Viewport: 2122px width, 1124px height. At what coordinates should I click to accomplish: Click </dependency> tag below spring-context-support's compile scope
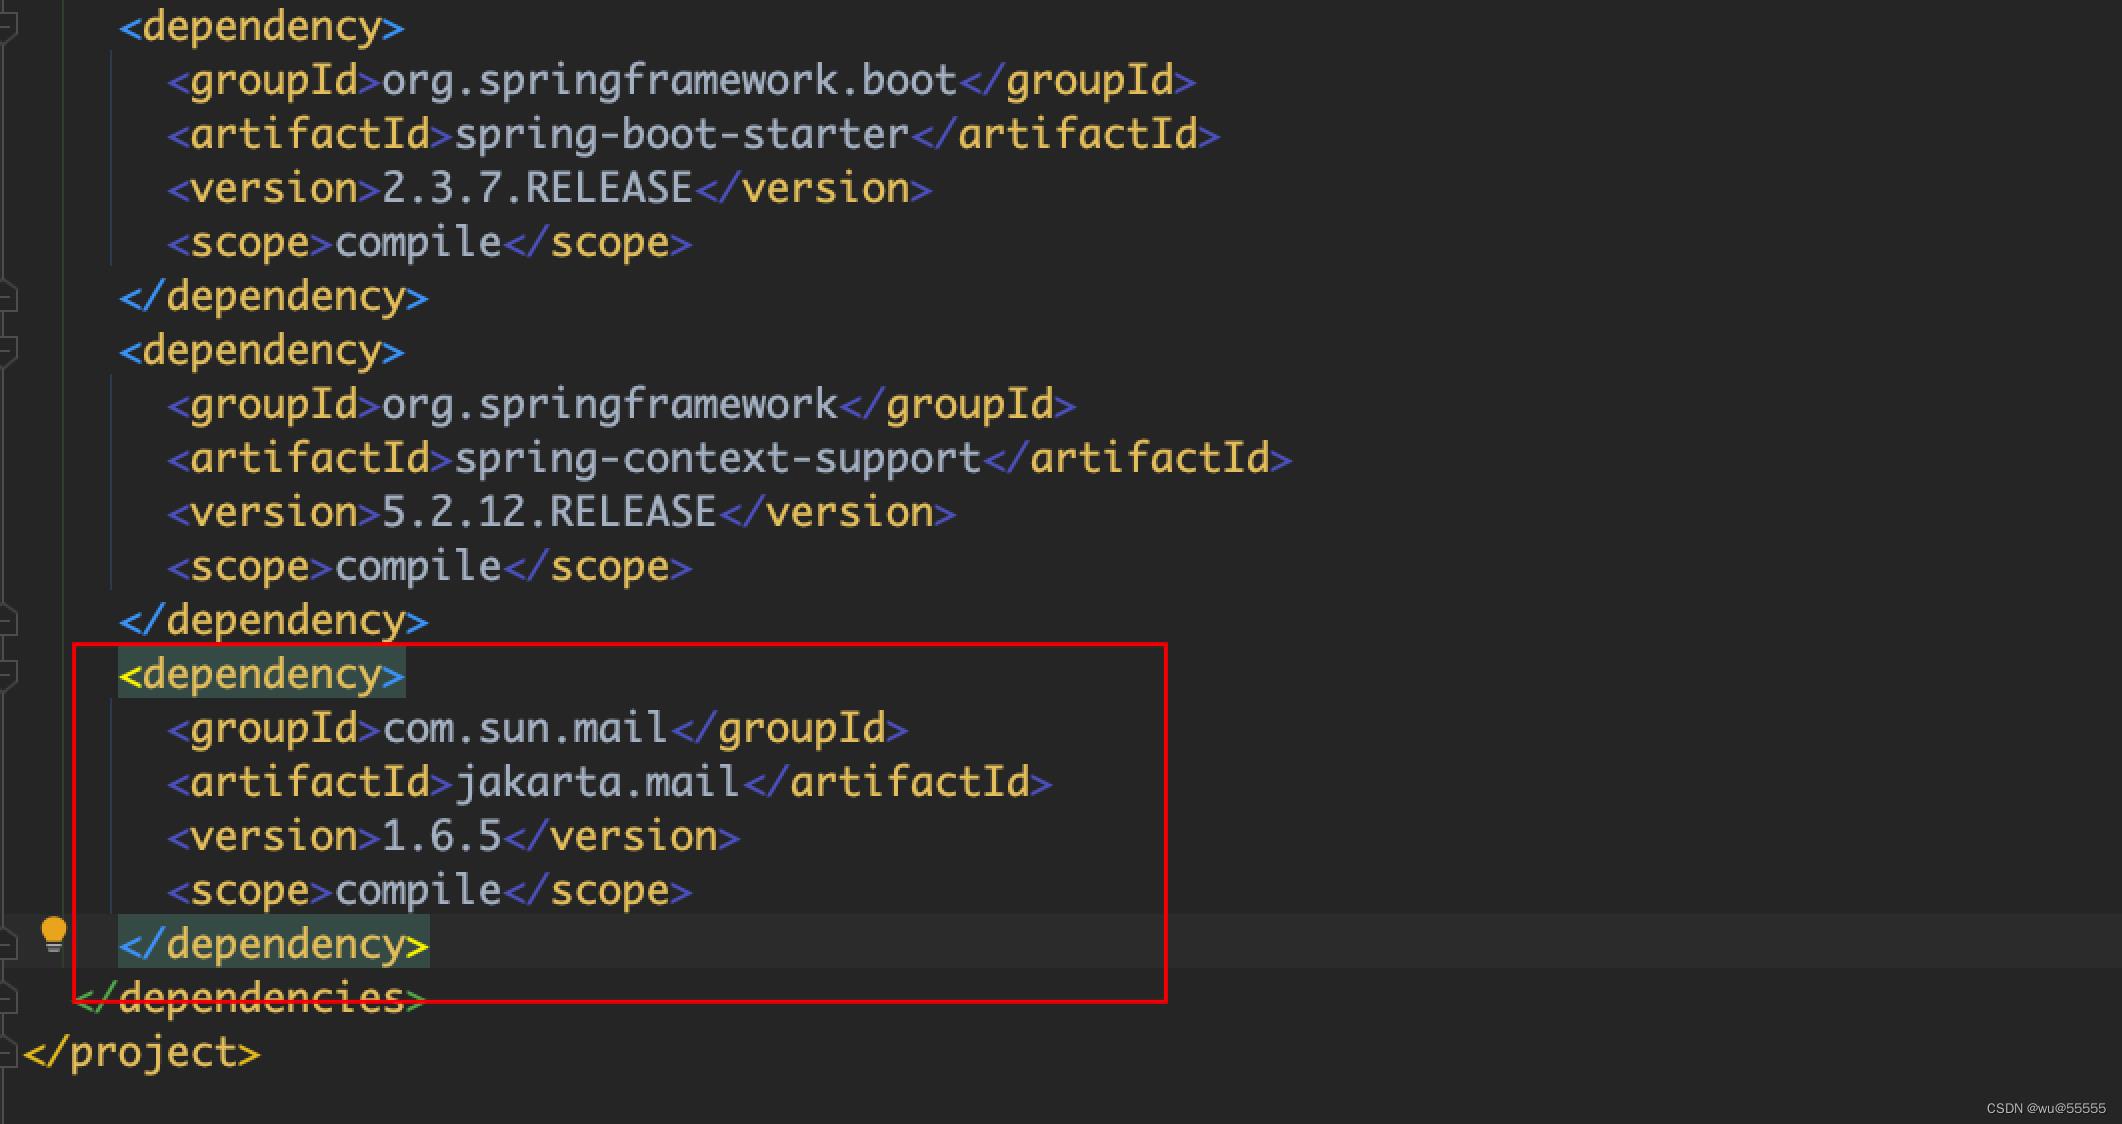[x=274, y=621]
